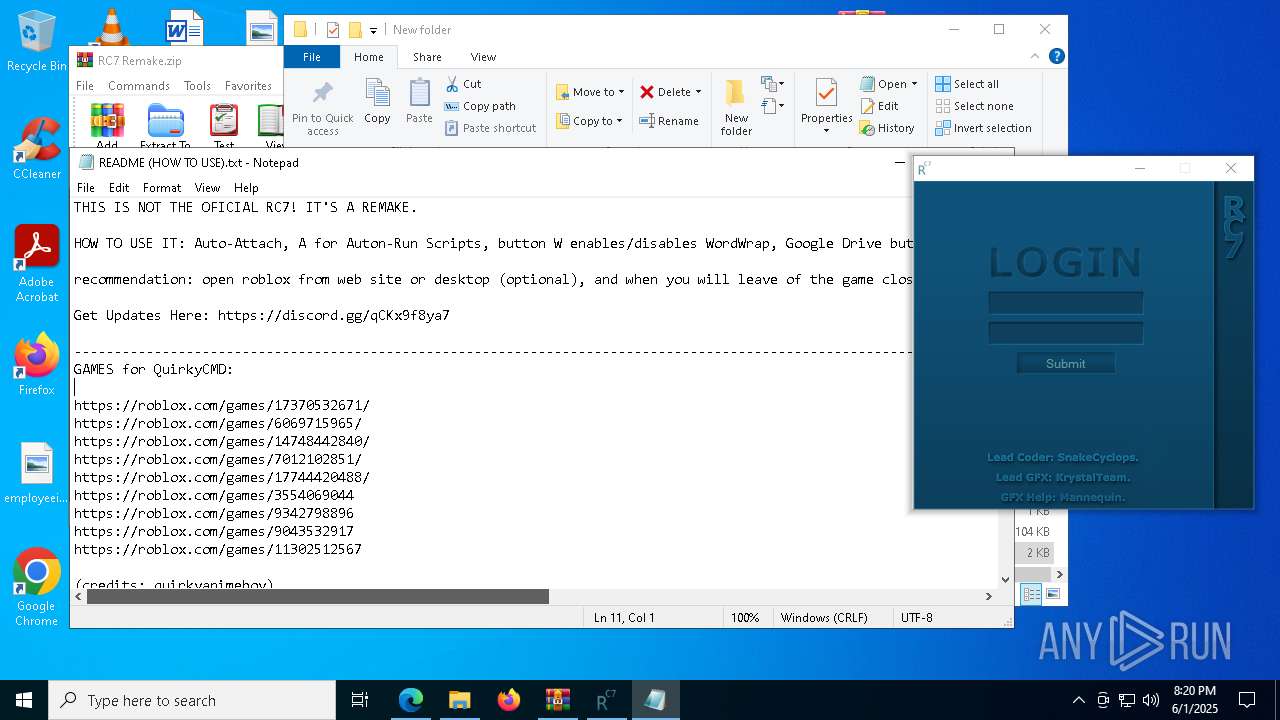Click Invert selection in Explorer ribbon
1280x720 pixels.
983,128
